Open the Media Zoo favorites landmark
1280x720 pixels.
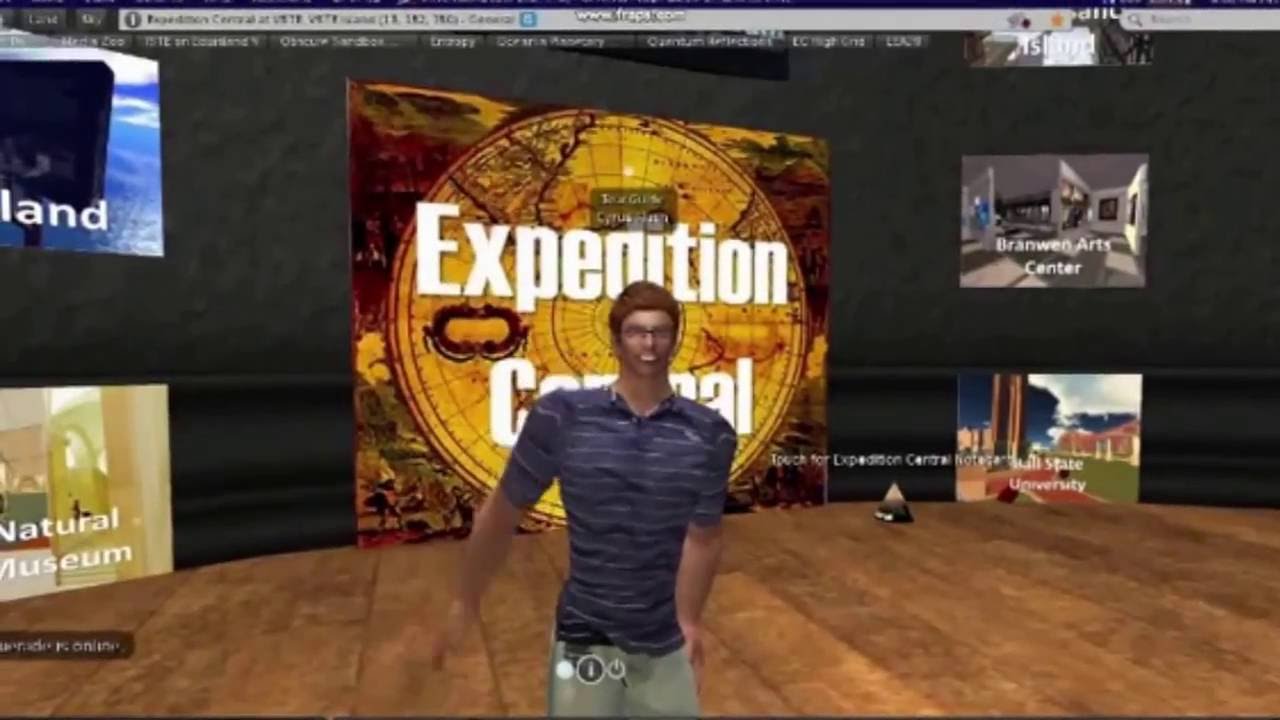tap(92, 42)
